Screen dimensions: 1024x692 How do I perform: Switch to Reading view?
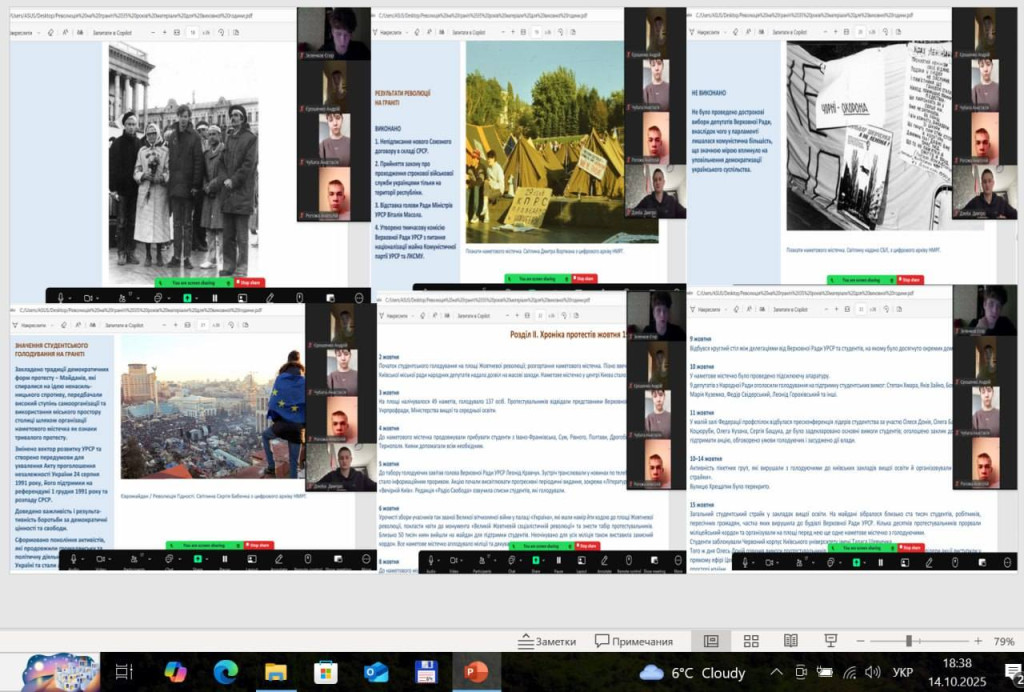click(790, 641)
